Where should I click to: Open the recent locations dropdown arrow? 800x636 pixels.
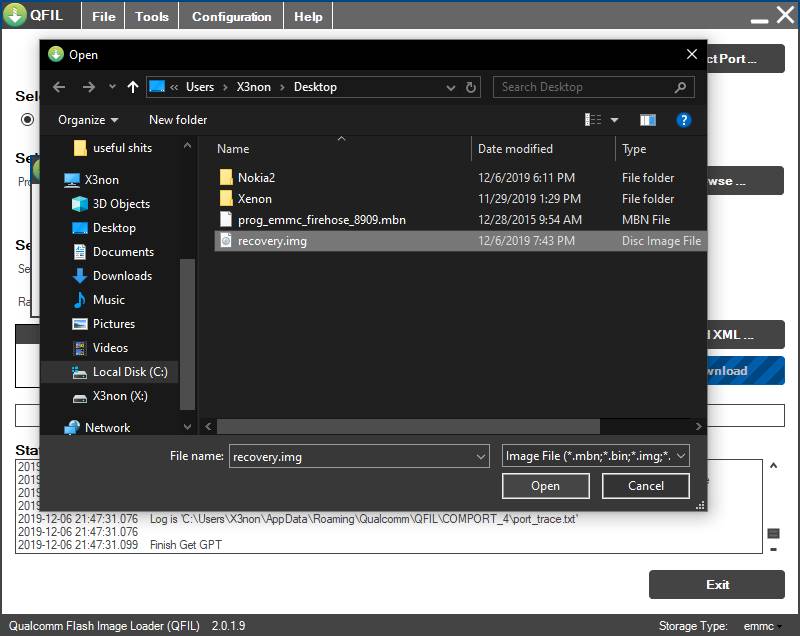coord(112,87)
